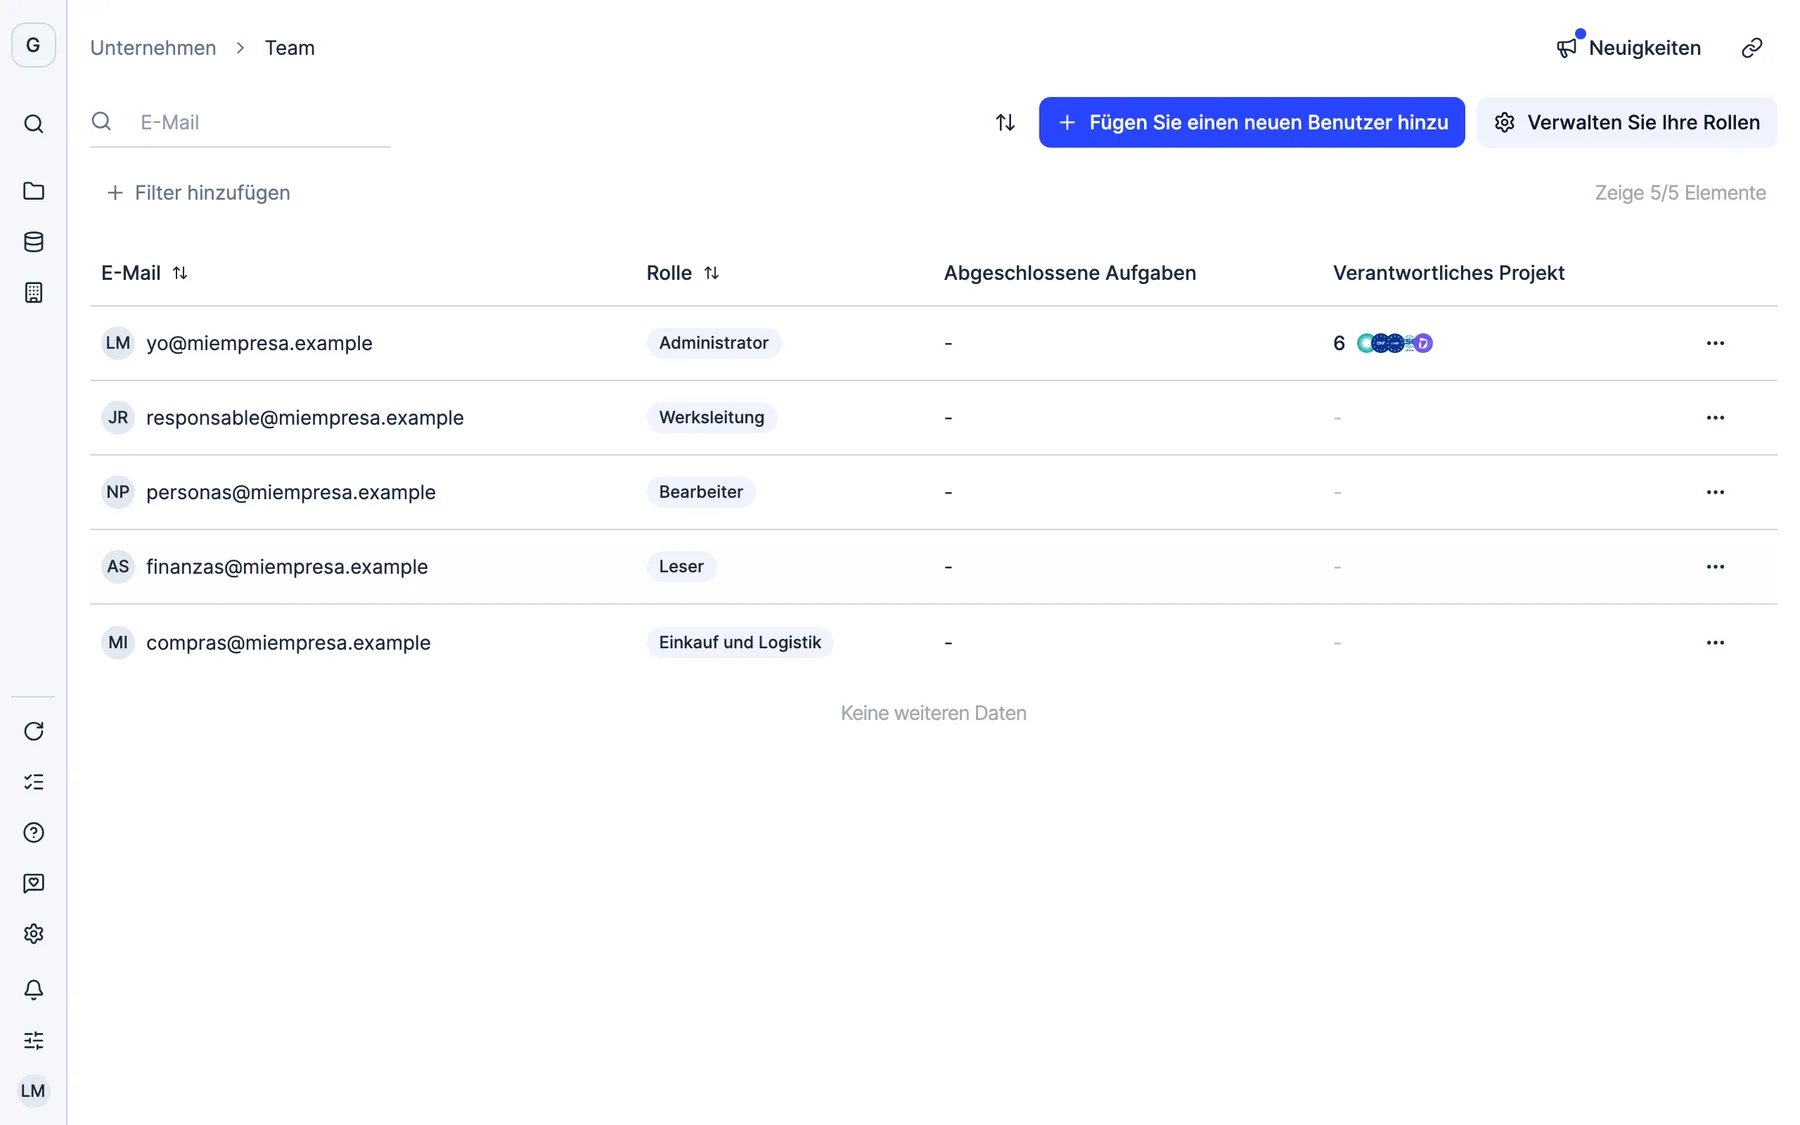1800x1125 pixels.
Task: Copy the page link via chain icon
Action: 1751,48
